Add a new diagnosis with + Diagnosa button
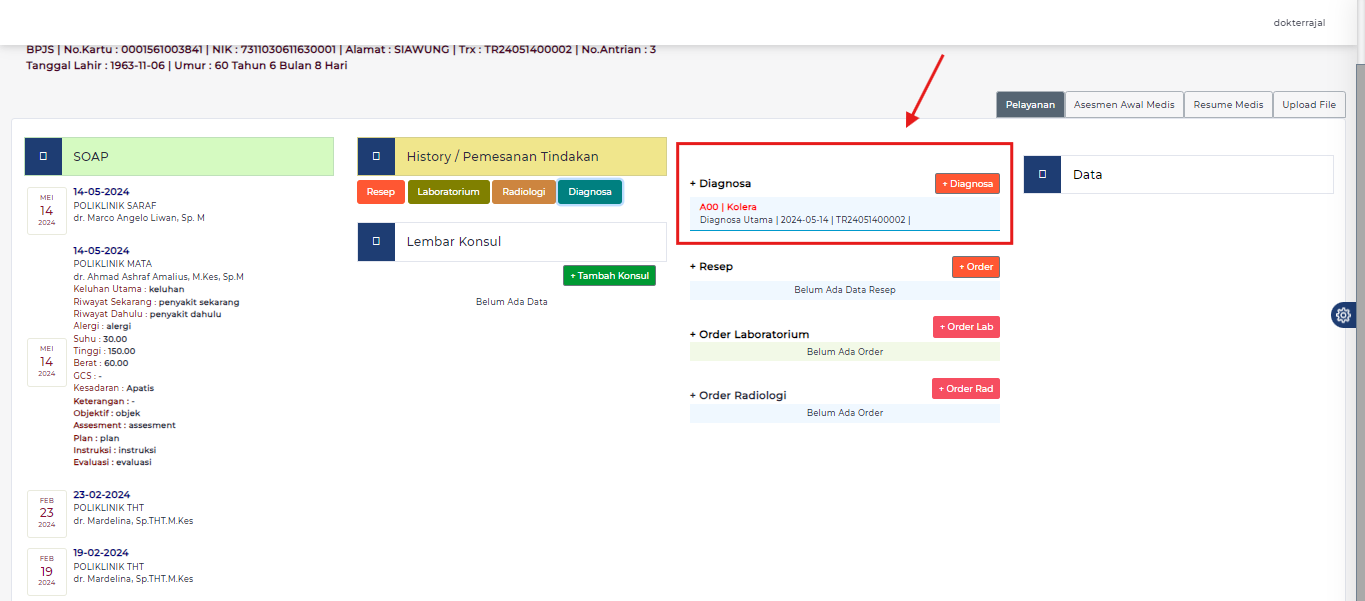The image size is (1365, 601). (x=967, y=184)
